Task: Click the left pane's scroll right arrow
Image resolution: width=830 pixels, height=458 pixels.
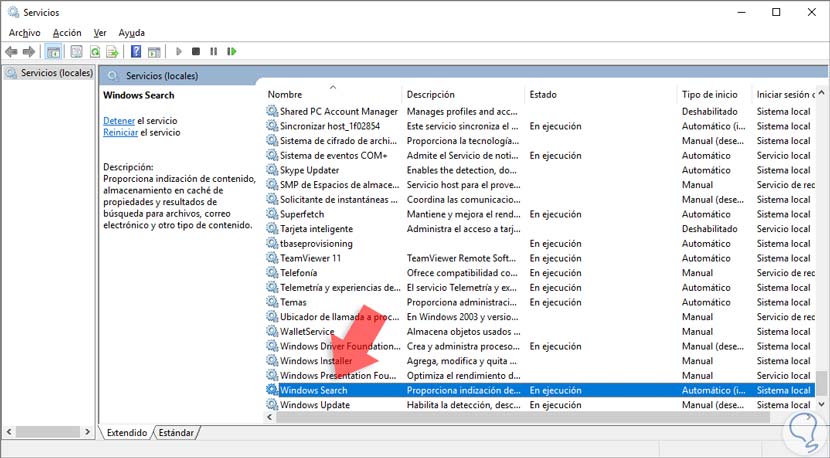Action: pos(88,432)
